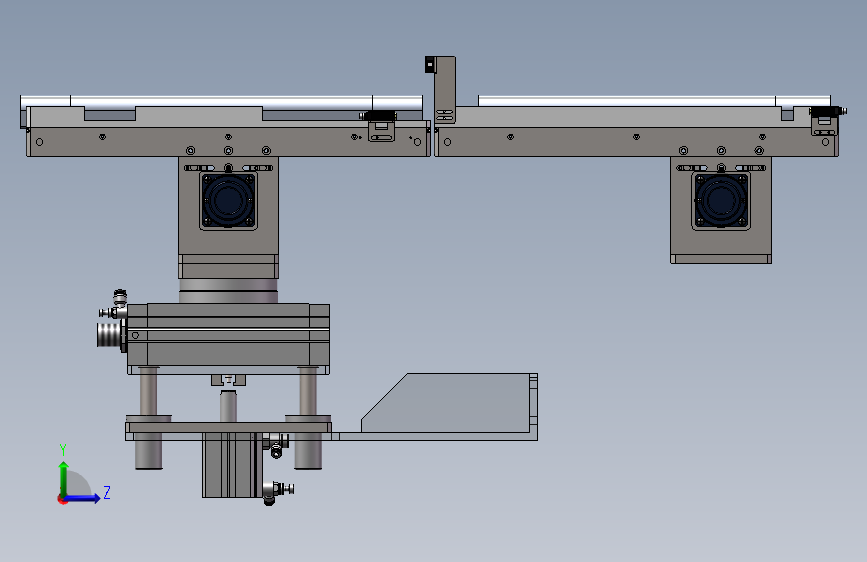Viewport: 867px width, 562px height.
Task: Select the large slide table block under the left motor
Action: point(228,335)
